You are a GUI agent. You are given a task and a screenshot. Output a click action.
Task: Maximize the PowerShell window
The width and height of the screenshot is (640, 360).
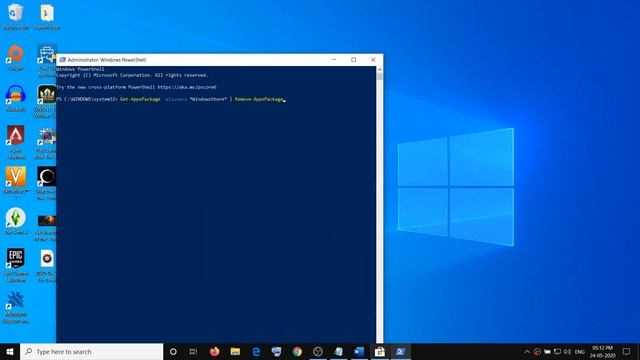tap(353, 60)
